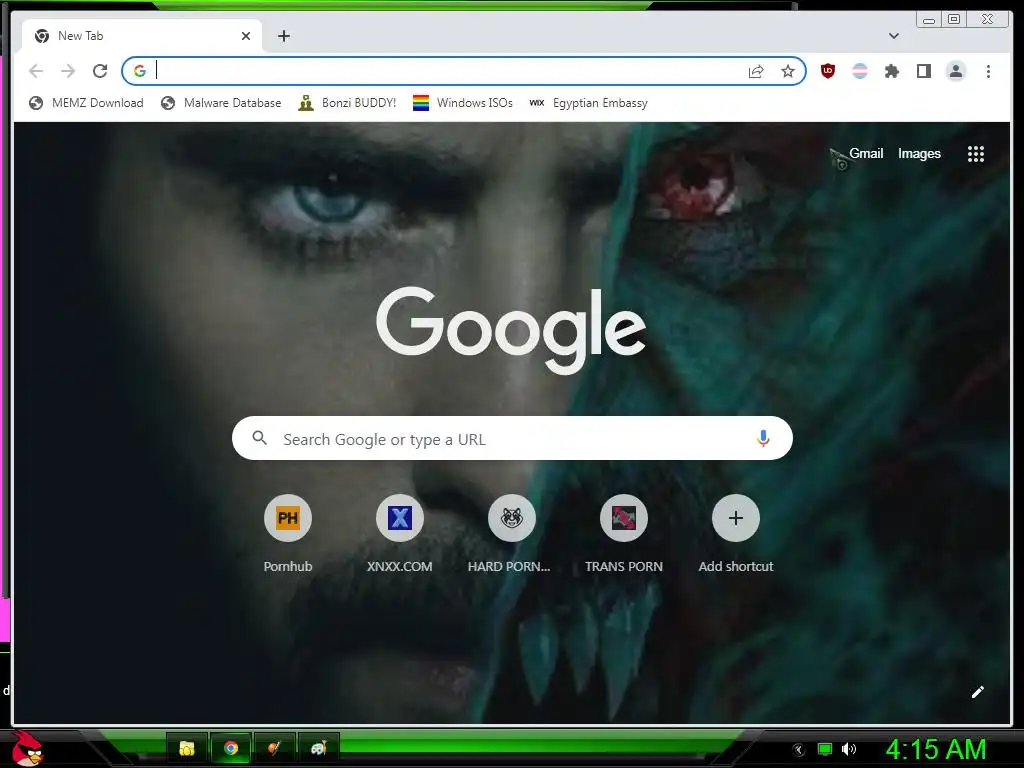
Task: Open the third taskbar app icon
Action: tap(274, 748)
